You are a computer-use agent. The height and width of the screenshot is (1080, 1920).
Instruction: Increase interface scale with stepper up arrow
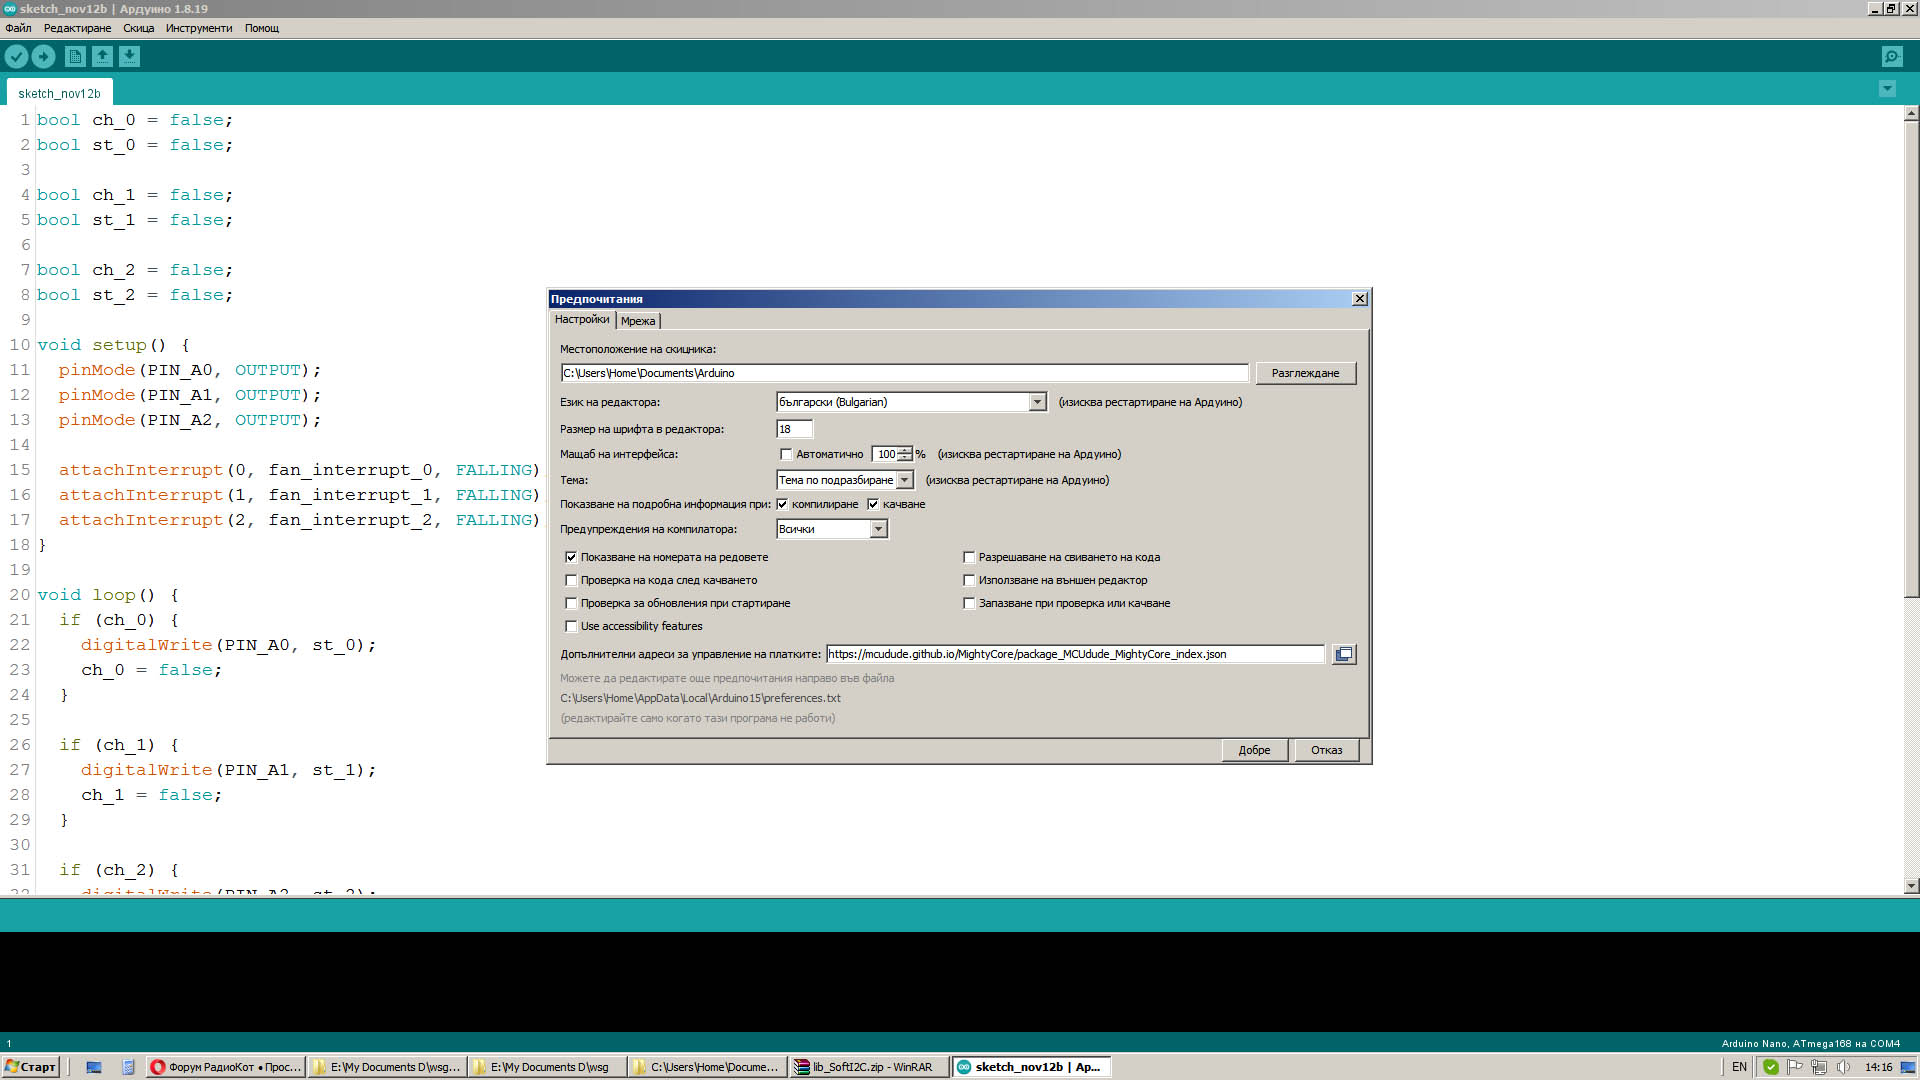pyautogui.click(x=905, y=450)
